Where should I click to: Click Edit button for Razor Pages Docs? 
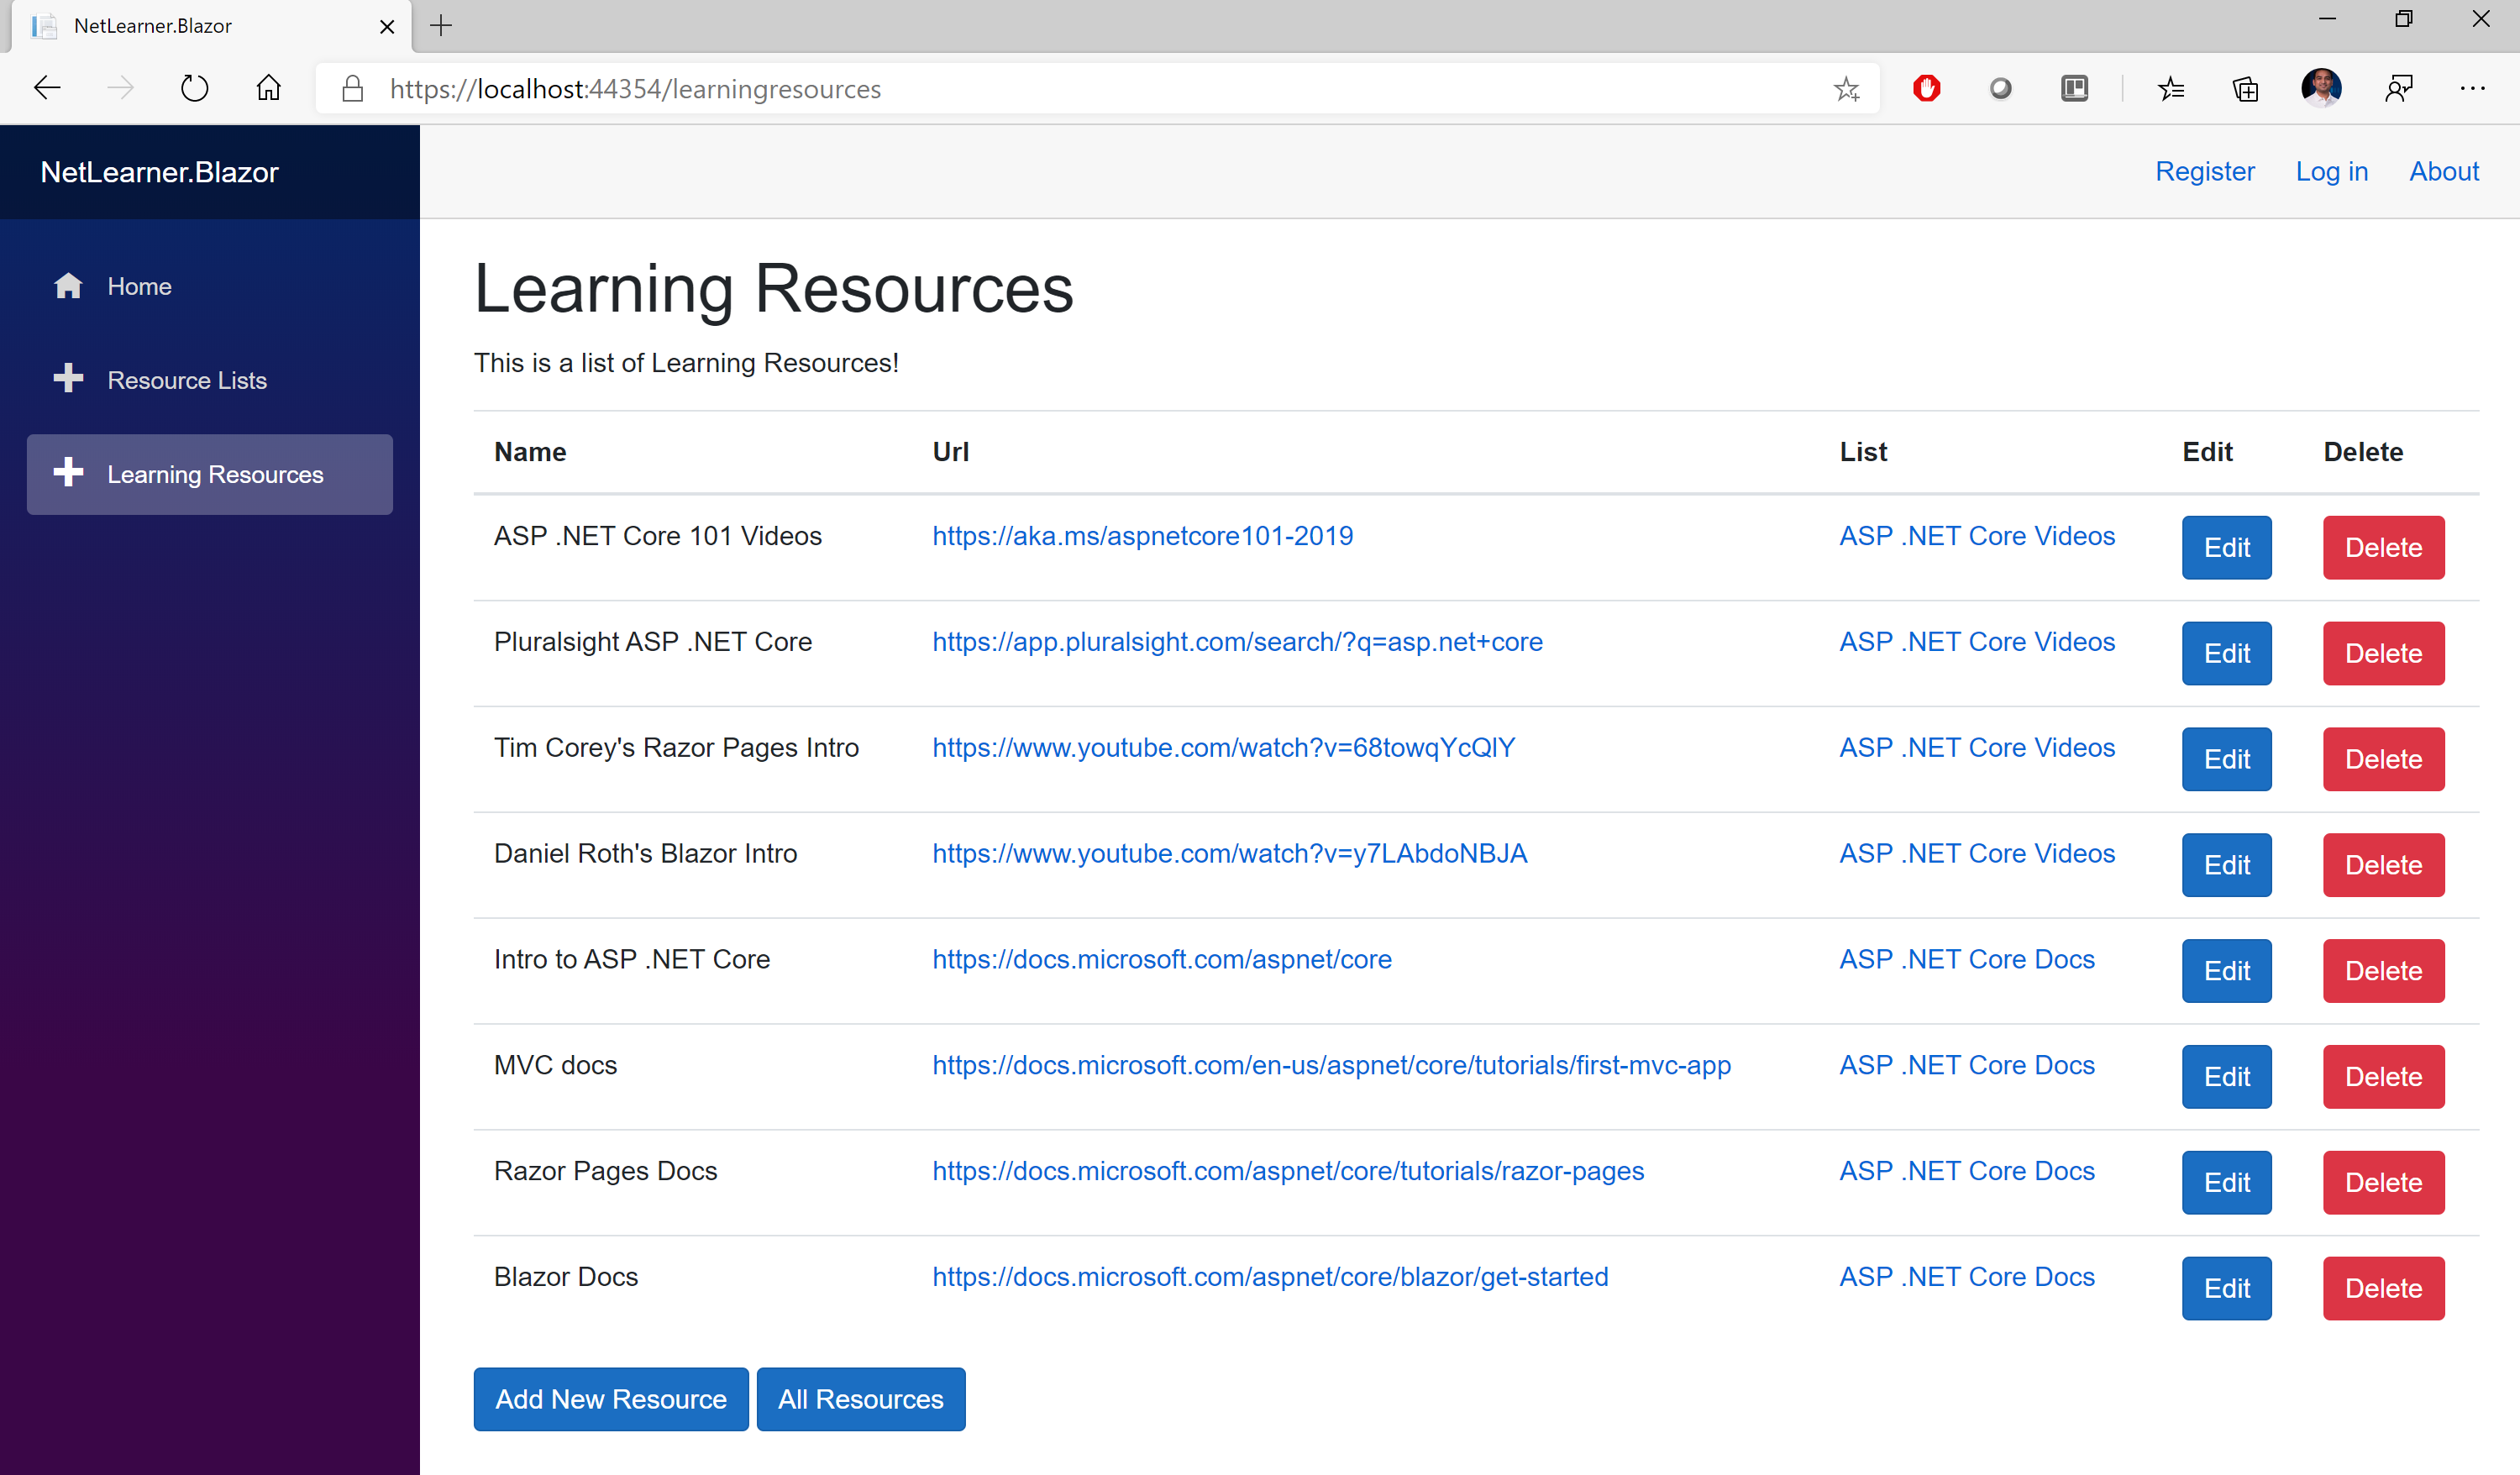[2225, 1182]
